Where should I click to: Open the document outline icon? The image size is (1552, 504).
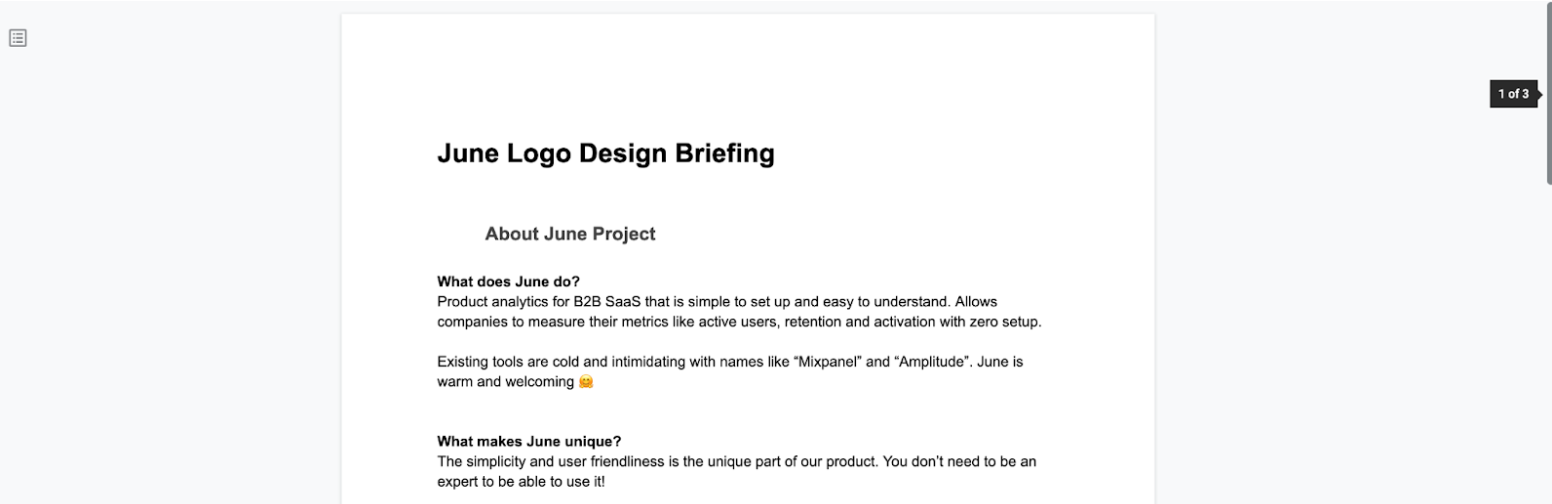coord(18,38)
